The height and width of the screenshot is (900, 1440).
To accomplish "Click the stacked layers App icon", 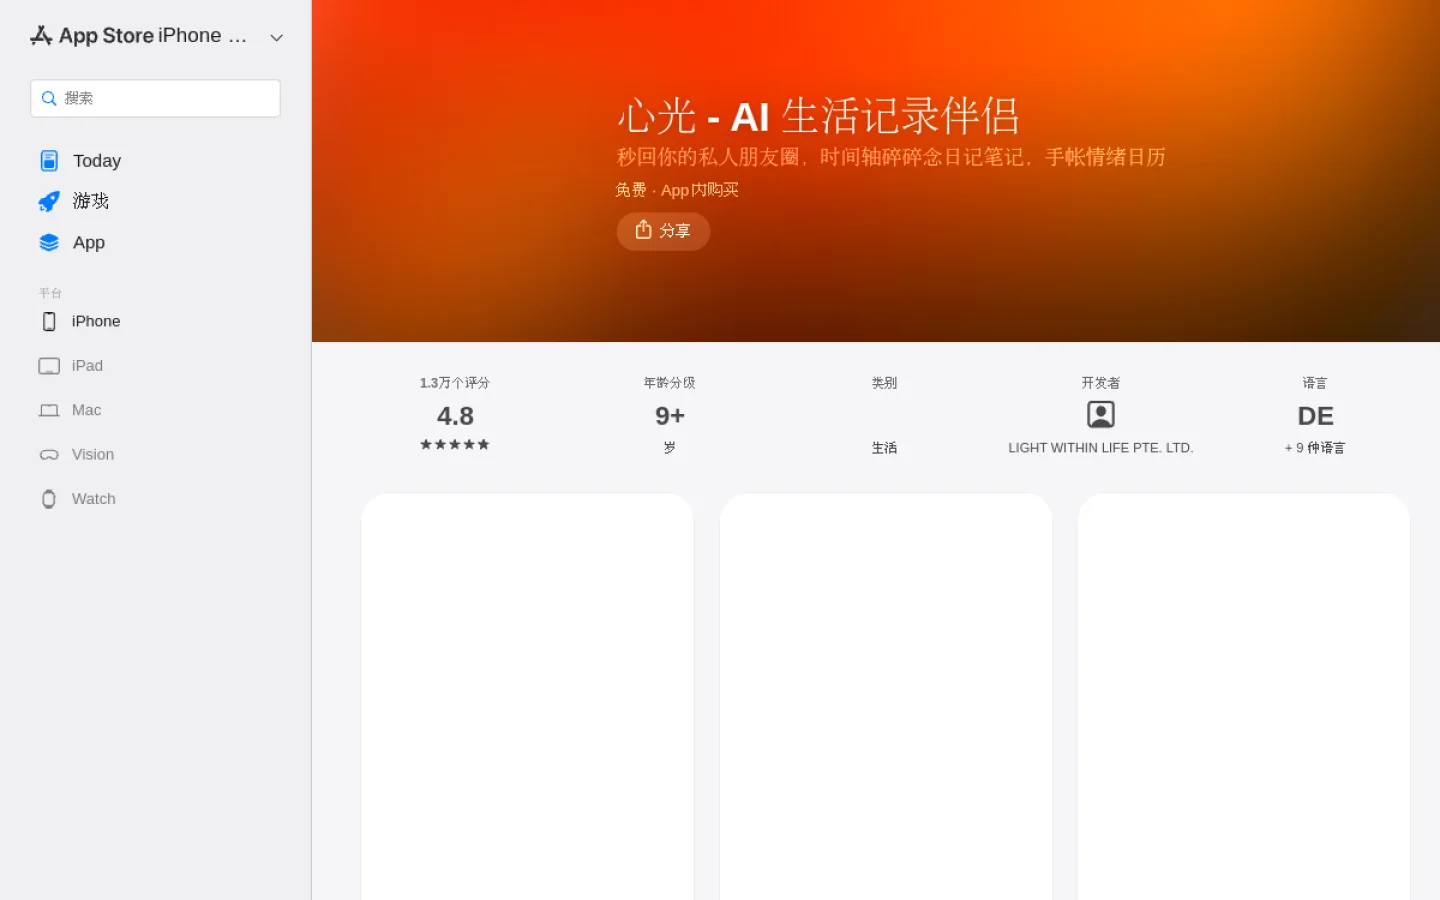I will click(x=49, y=242).
